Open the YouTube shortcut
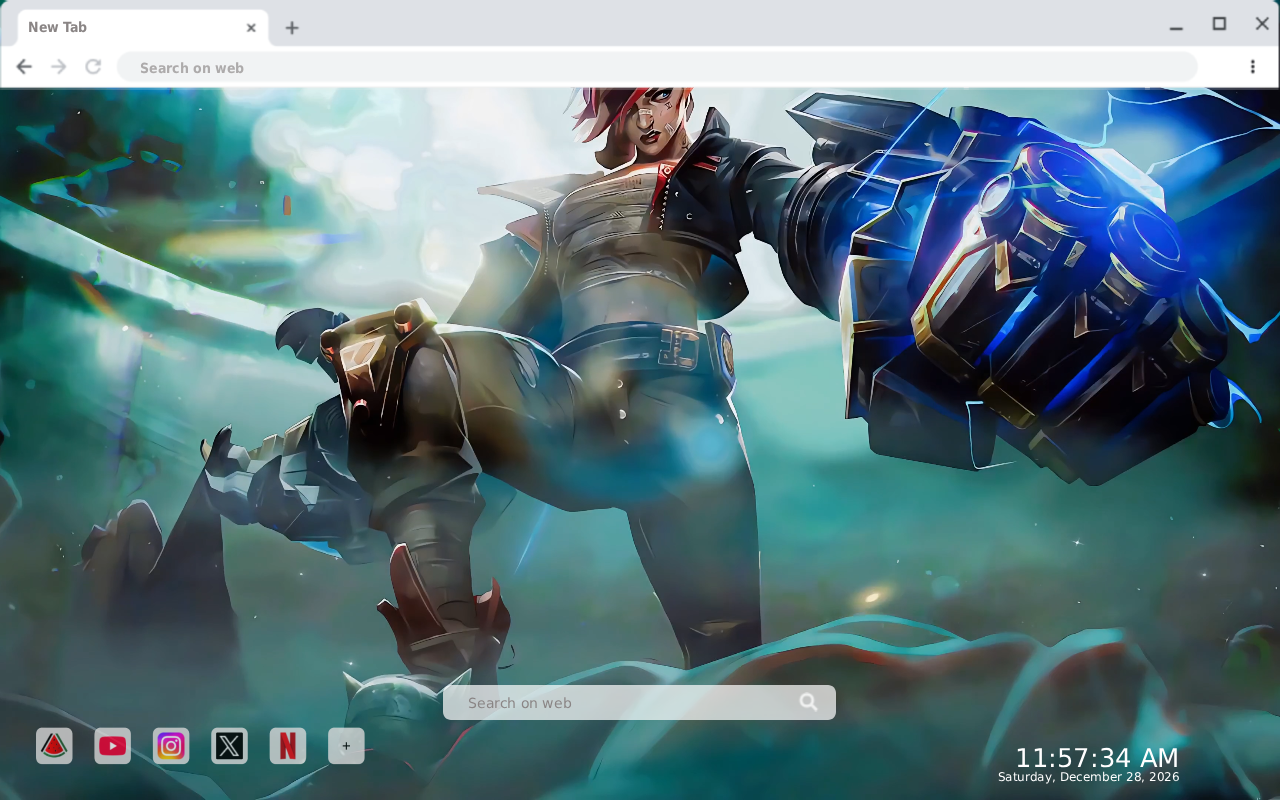The width and height of the screenshot is (1280, 800). coord(113,746)
